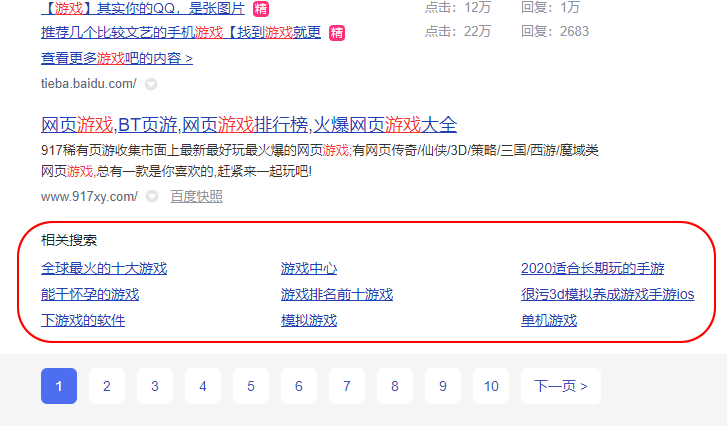This screenshot has height=426, width=727.
Task: Search related term 单机游戏
Action: 549,320
